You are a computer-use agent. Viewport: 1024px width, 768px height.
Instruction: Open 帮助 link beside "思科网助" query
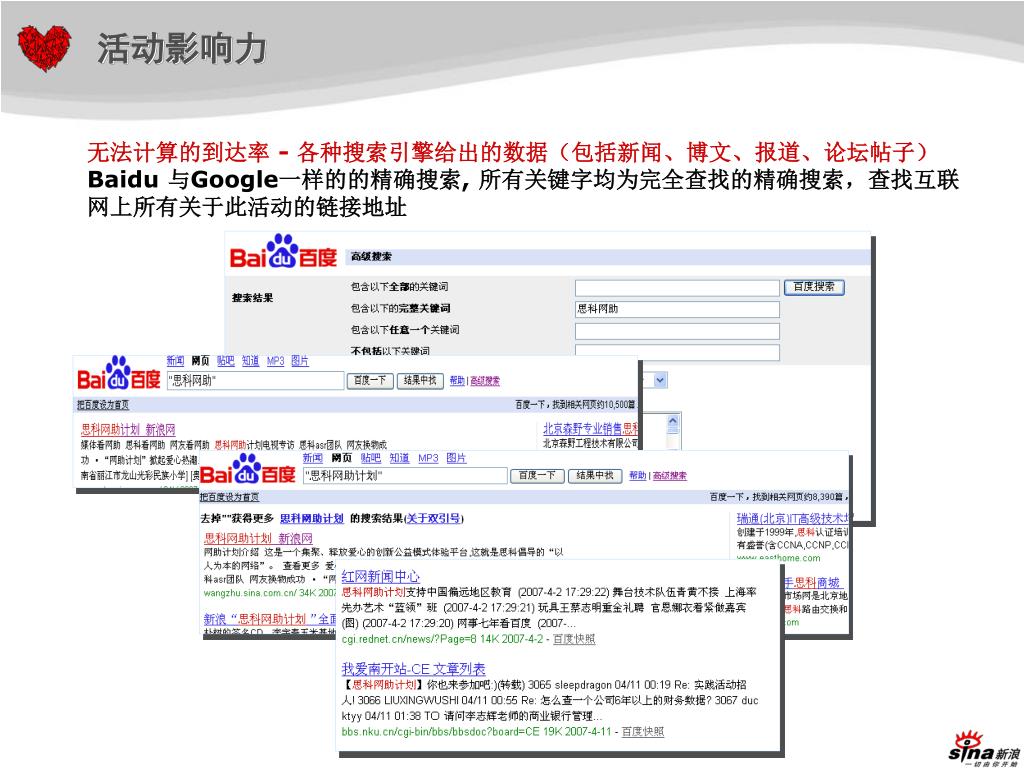coord(457,381)
